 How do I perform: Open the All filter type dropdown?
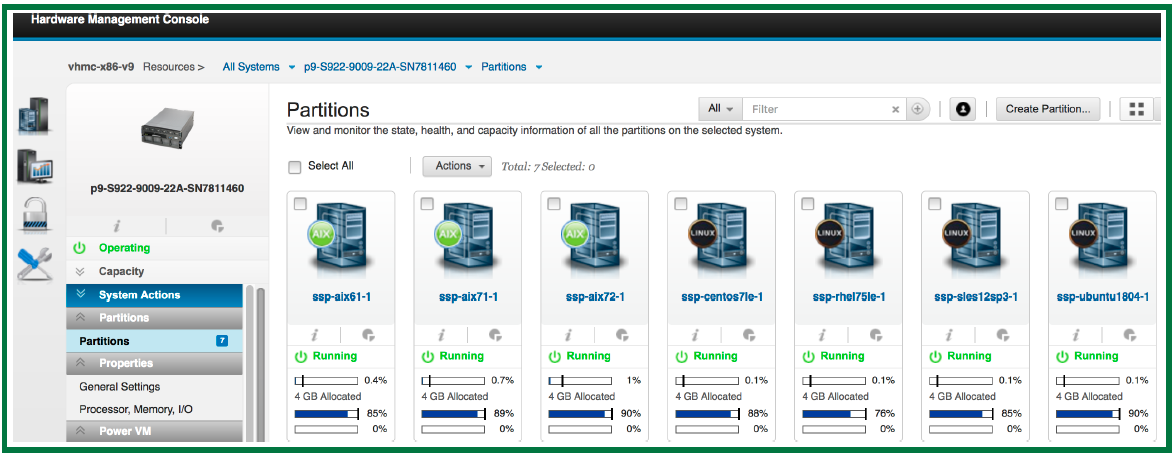pyautogui.click(x=720, y=109)
